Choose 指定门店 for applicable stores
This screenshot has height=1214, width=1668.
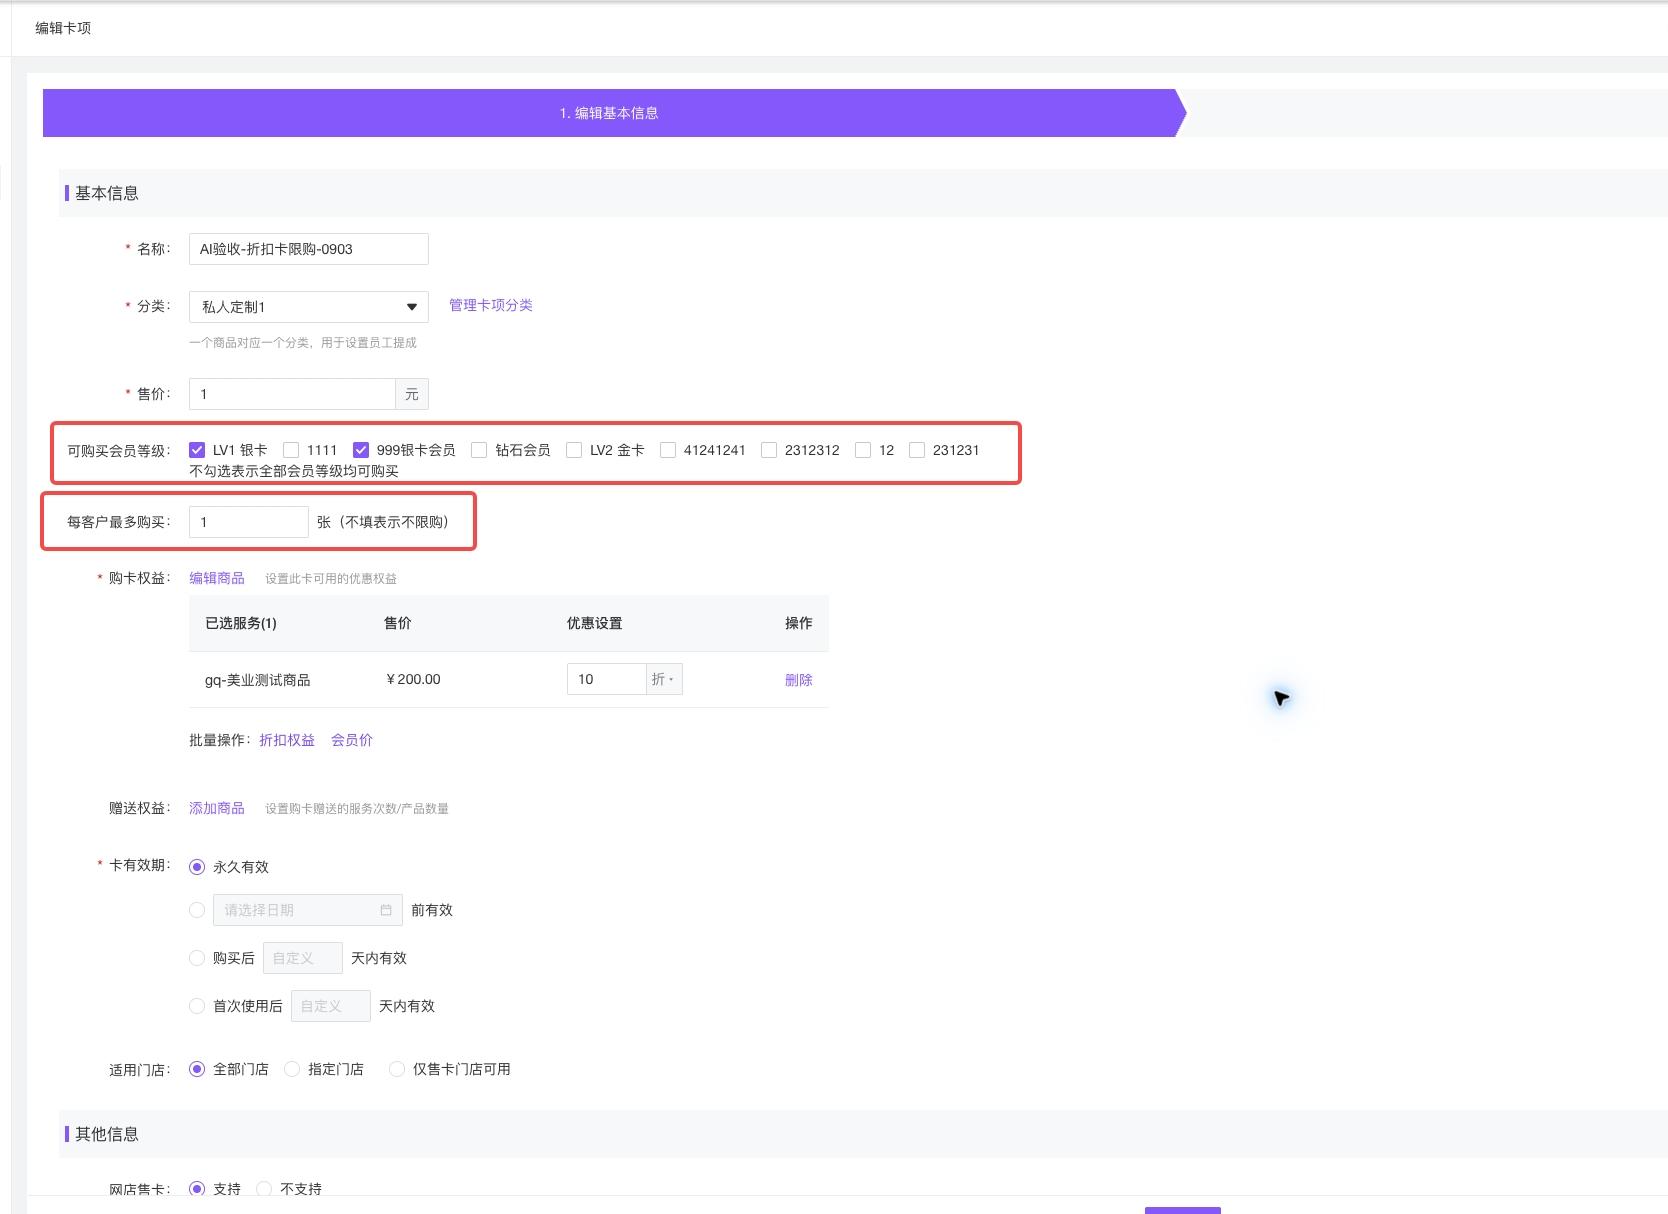pos(292,1069)
